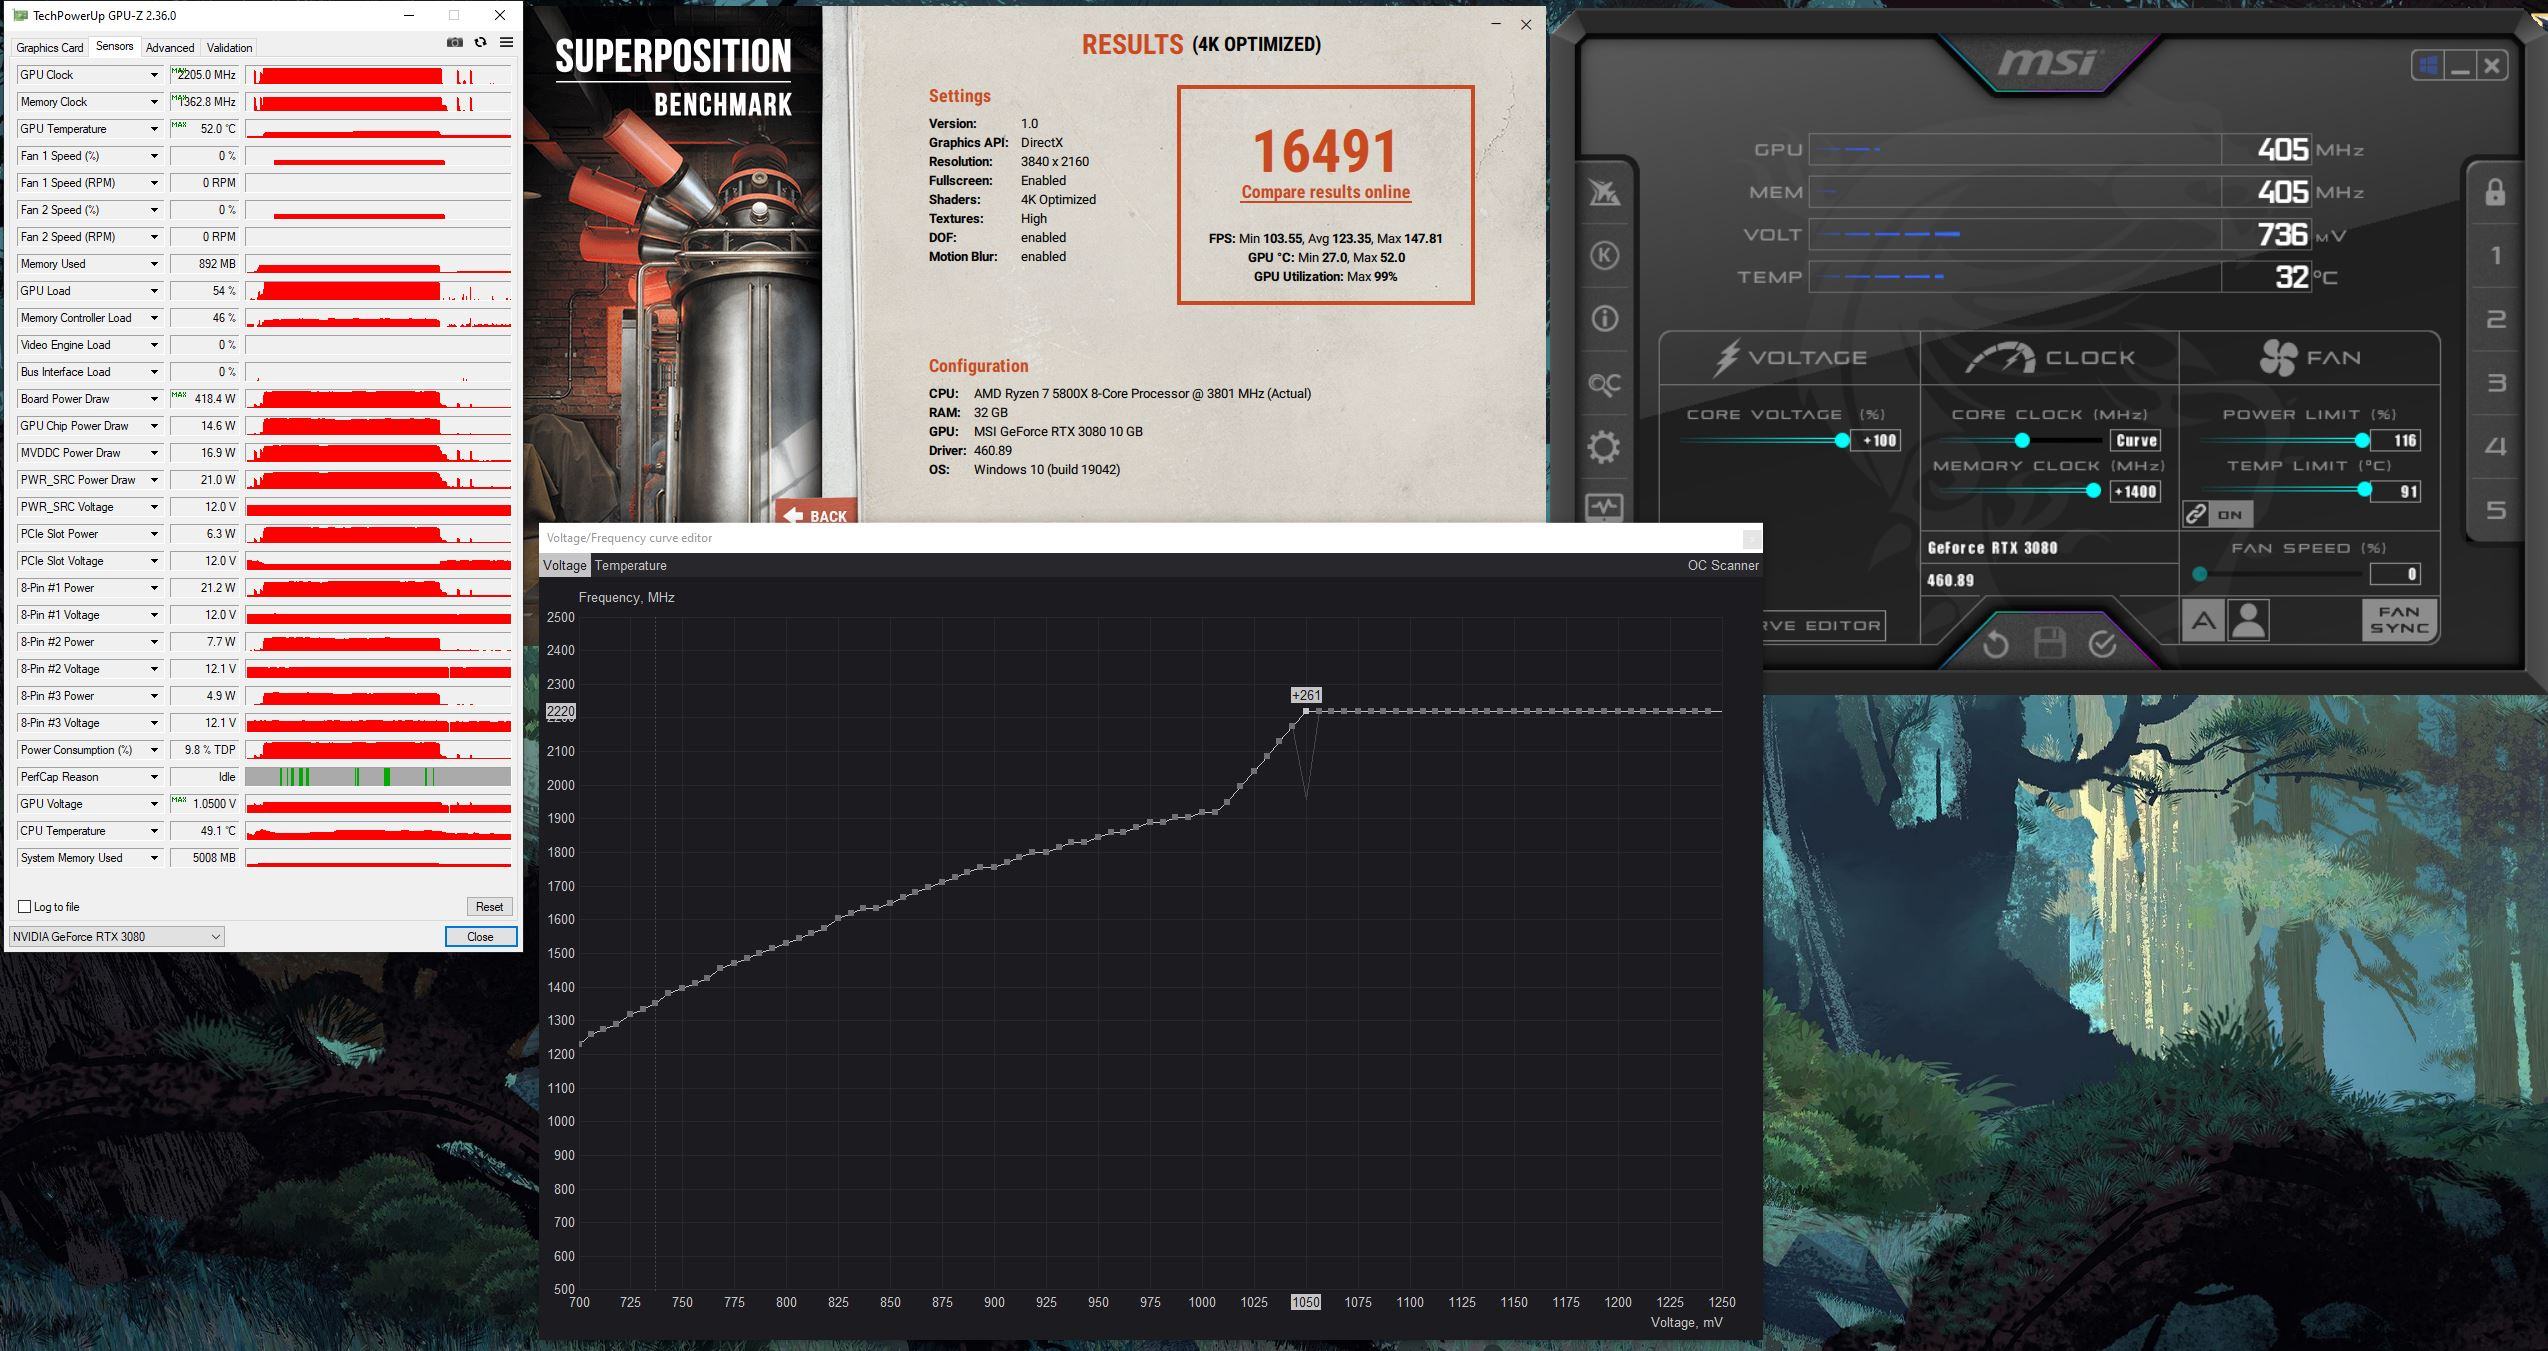
Task: Expand GPU Clock sensor dropdown
Action: click(154, 75)
